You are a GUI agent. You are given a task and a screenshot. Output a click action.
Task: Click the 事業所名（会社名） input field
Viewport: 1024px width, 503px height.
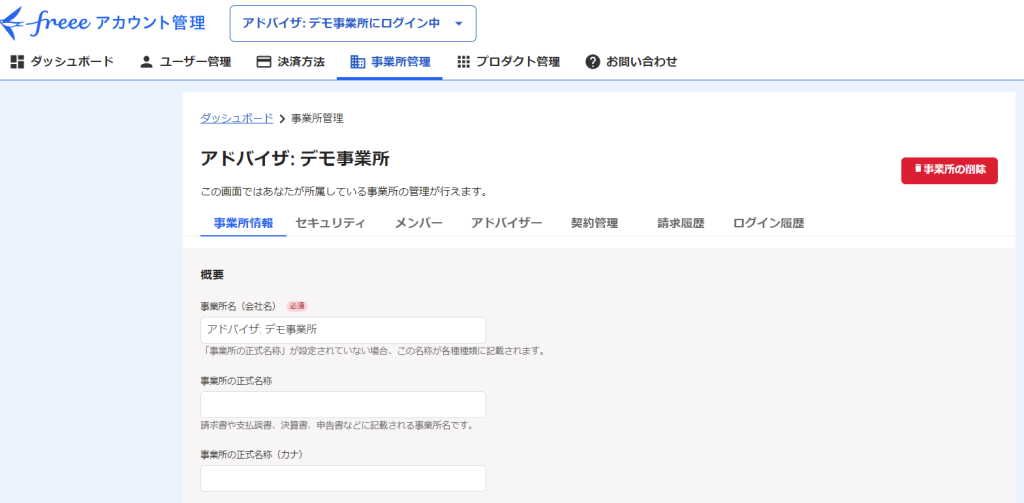pyautogui.click(x=343, y=330)
